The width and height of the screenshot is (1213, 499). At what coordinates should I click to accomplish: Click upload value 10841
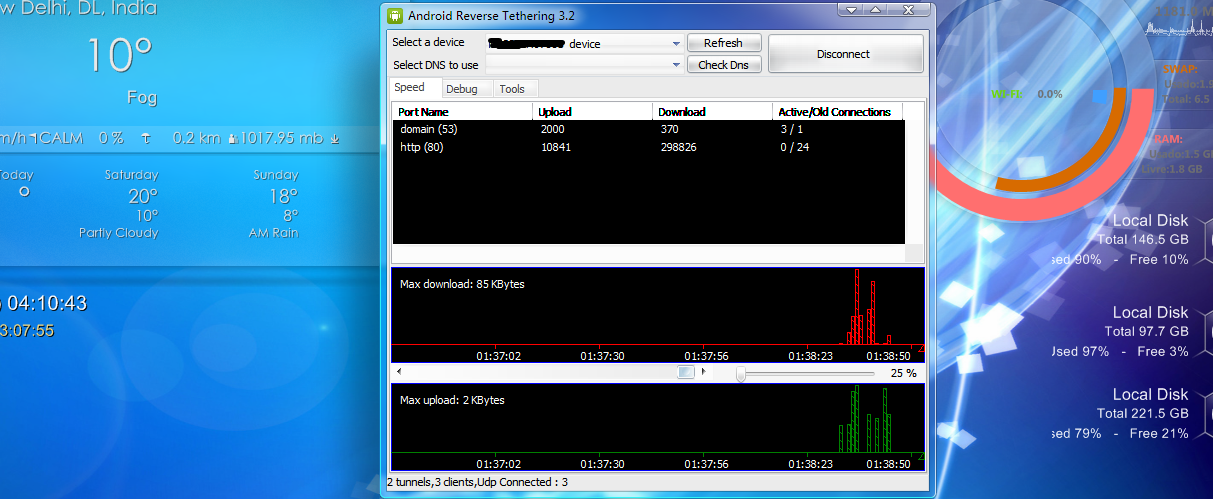tap(555, 148)
